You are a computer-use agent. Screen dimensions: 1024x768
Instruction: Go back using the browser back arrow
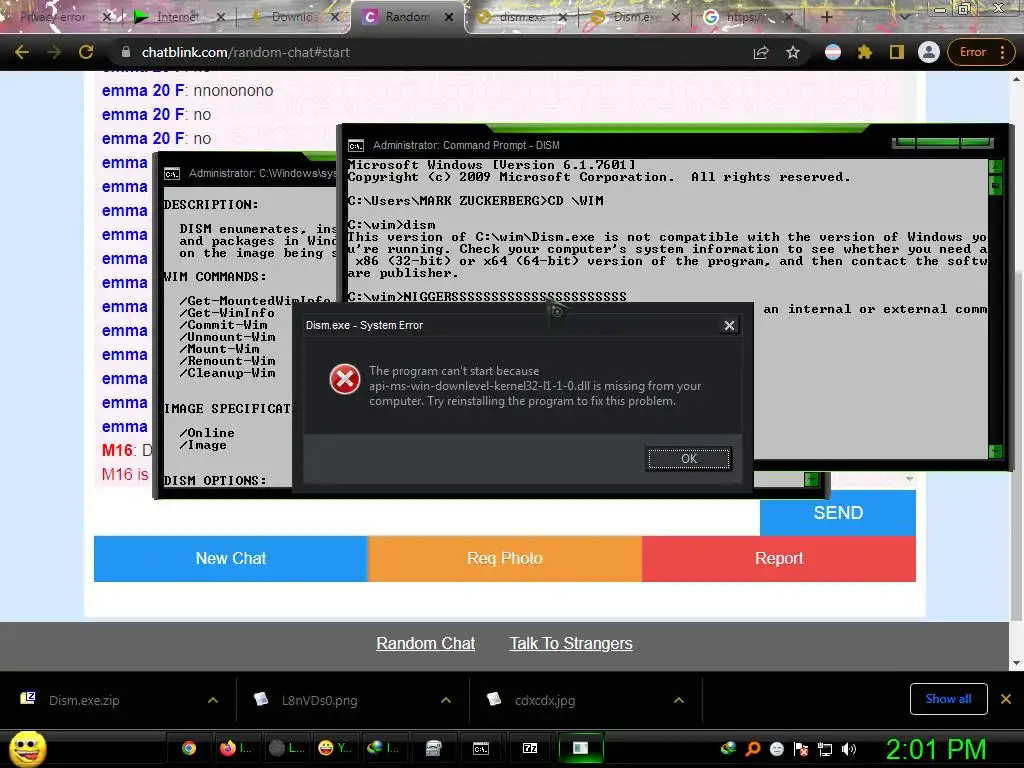[22, 52]
